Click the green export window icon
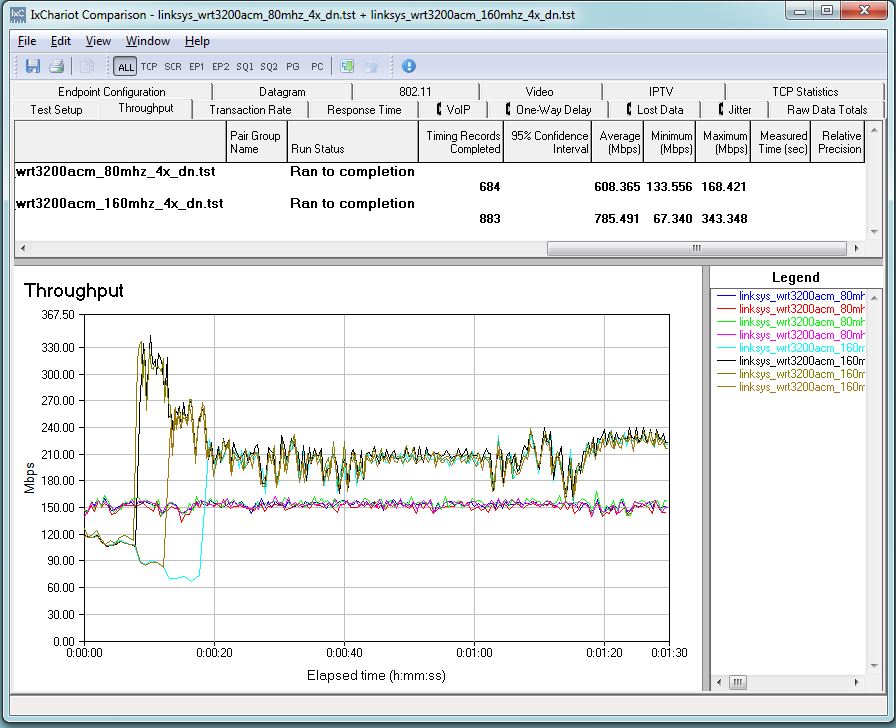 click(x=347, y=66)
